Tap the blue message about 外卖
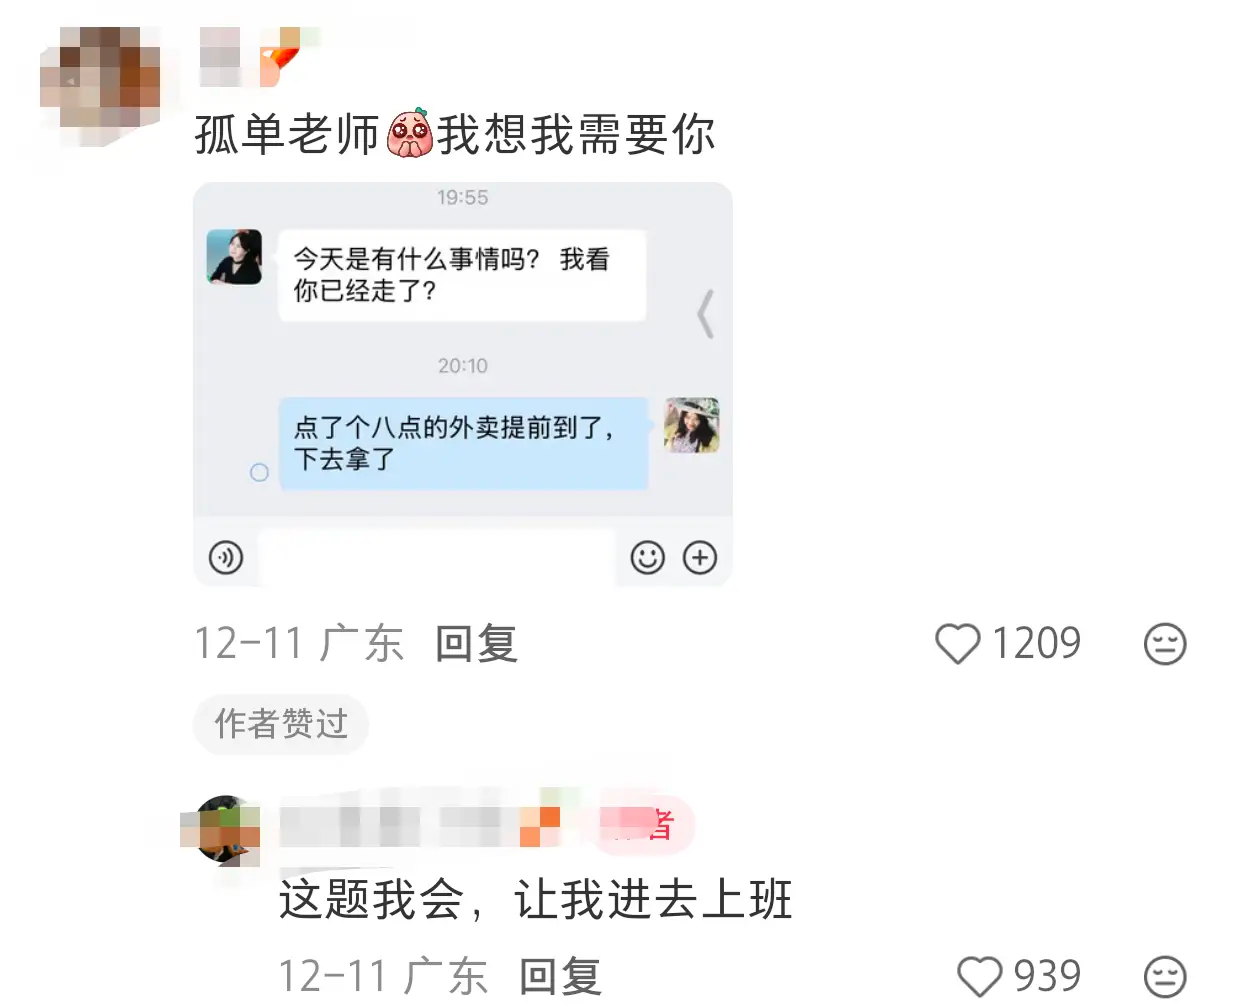This screenshot has width=1260, height=1008. tap(464, 443)
